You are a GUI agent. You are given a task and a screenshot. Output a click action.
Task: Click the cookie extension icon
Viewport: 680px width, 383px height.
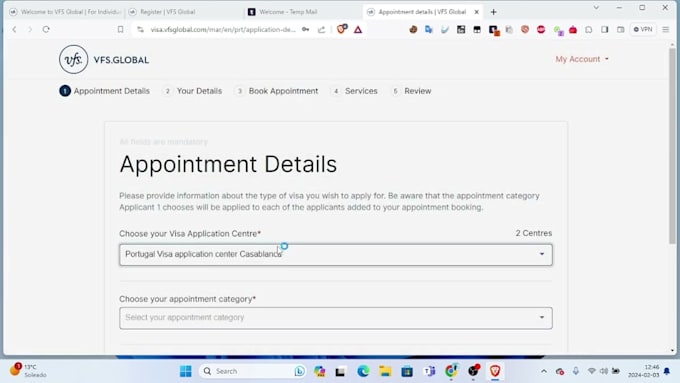point(413,29)
